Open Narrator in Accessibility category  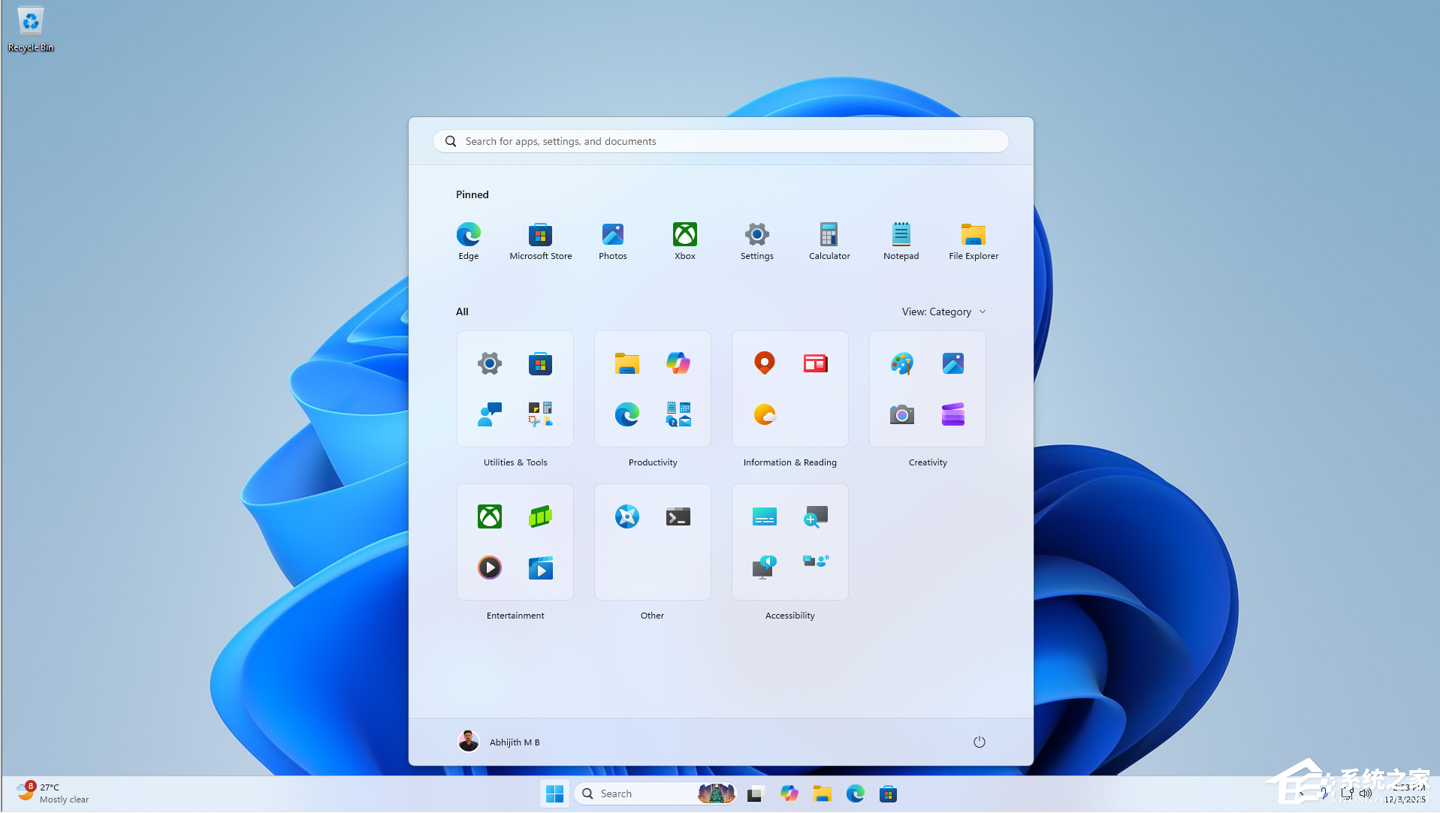(764, 567)
